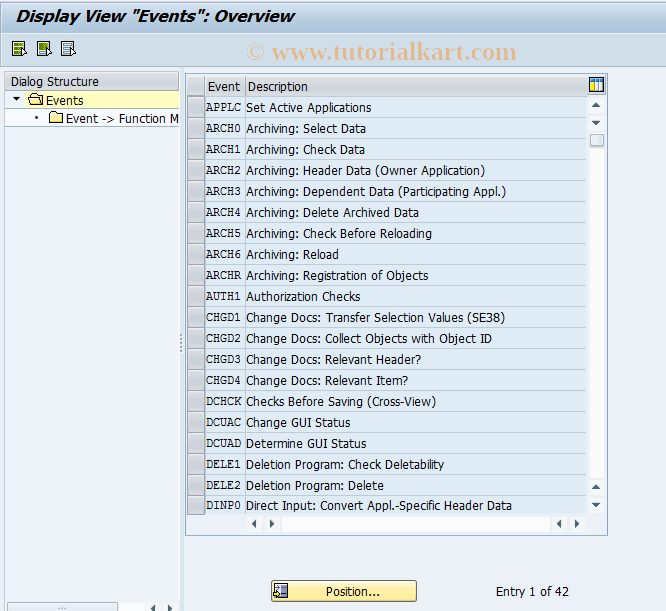The width and height of the screenshot is (666, 611).
Task: Click the lower page down arrow of table scrollbar
Action: pyautogui.click(x=596, y=505)
